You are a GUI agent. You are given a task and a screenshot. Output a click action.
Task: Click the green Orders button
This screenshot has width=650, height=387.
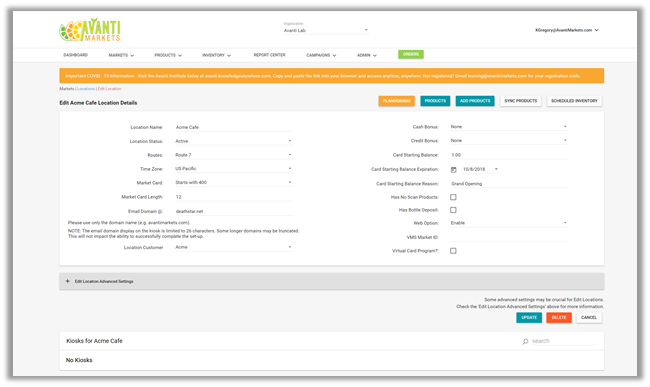[x=411, y=54]
